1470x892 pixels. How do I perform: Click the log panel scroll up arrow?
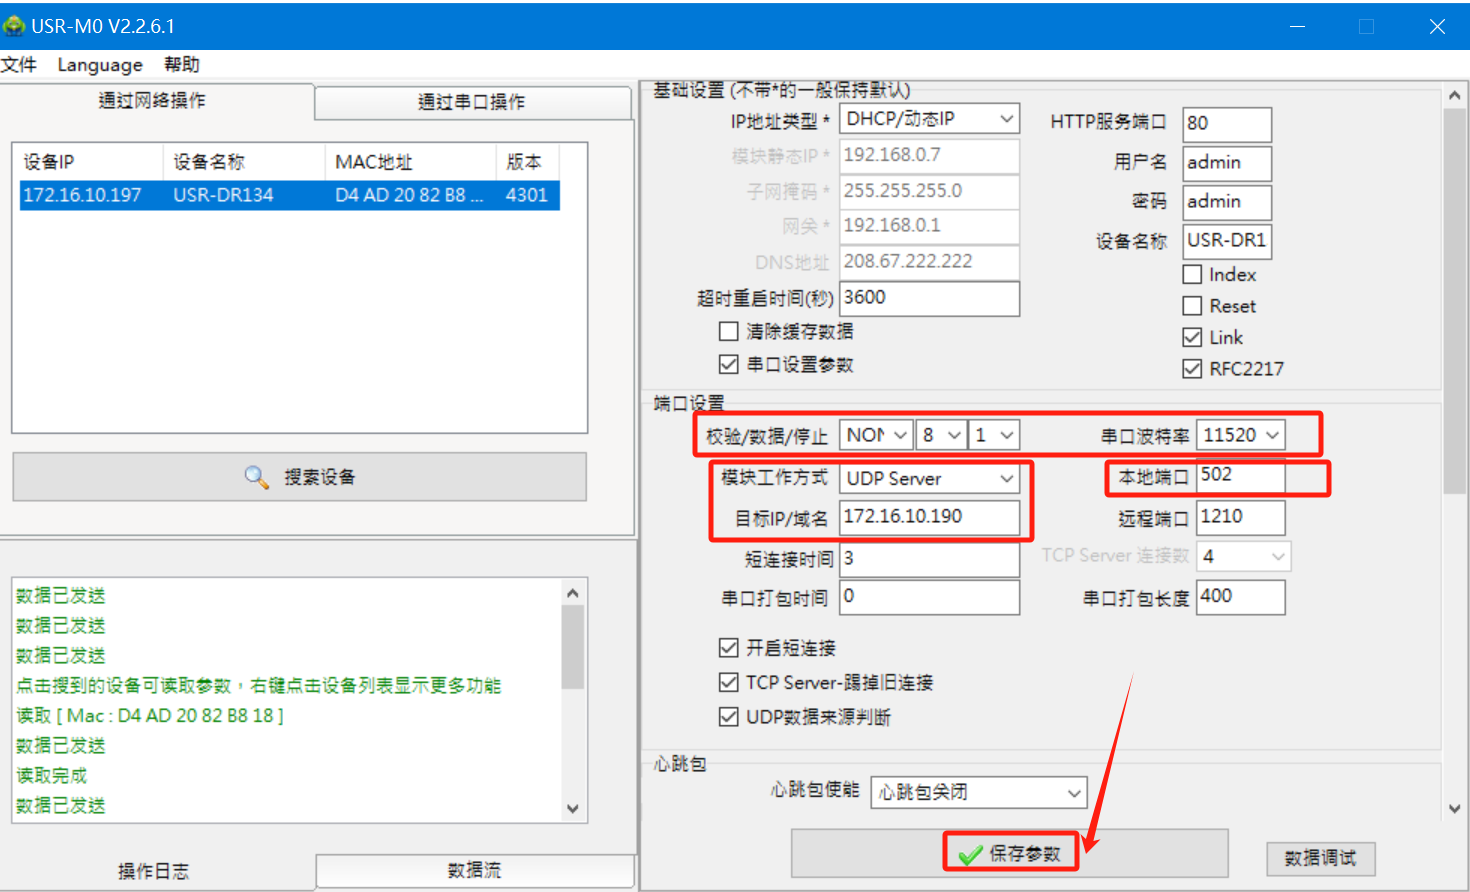pos(573,592)
